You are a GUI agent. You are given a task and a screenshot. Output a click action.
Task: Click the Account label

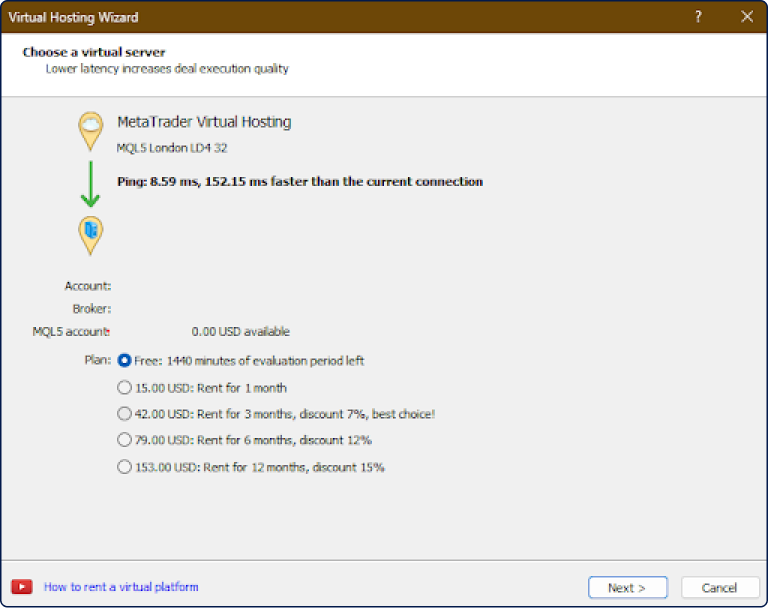tap(88, 286)
